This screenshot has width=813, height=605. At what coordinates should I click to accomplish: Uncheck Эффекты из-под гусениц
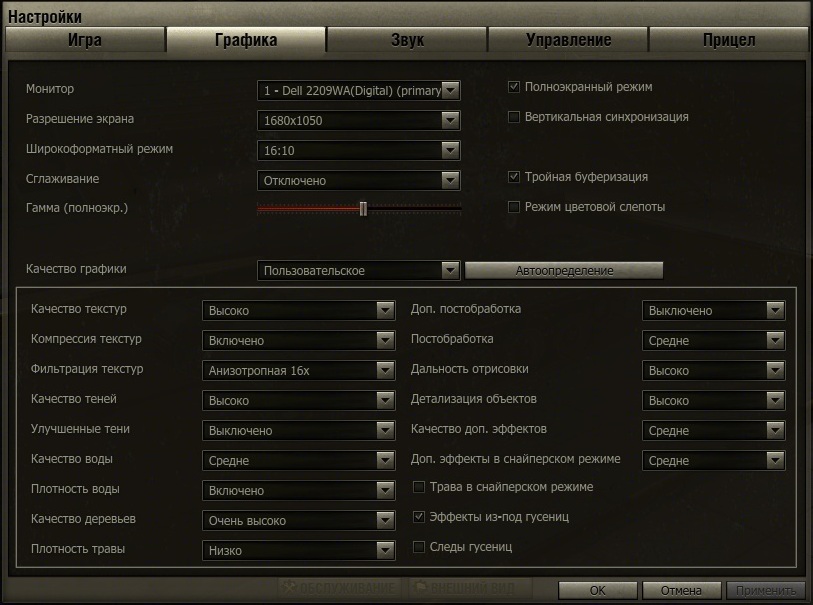click(419, 517)
